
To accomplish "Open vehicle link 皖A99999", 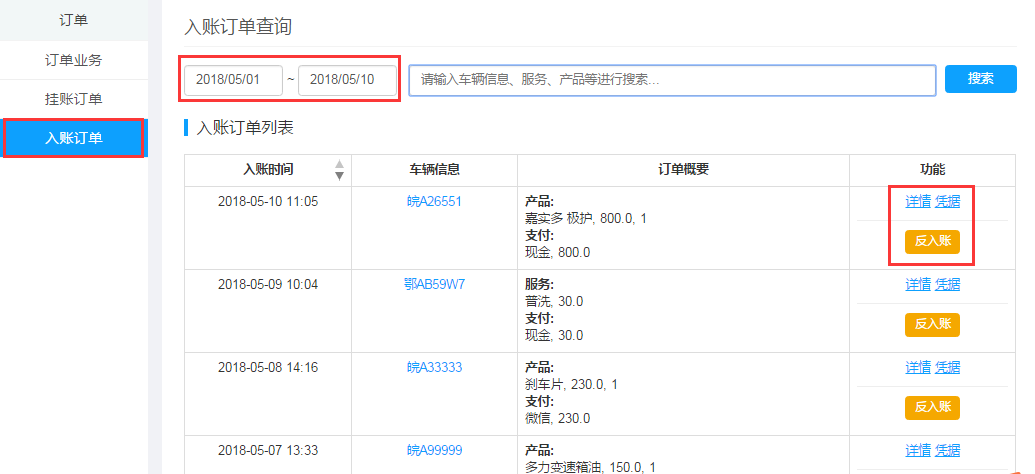I will [x=434, y=451].
